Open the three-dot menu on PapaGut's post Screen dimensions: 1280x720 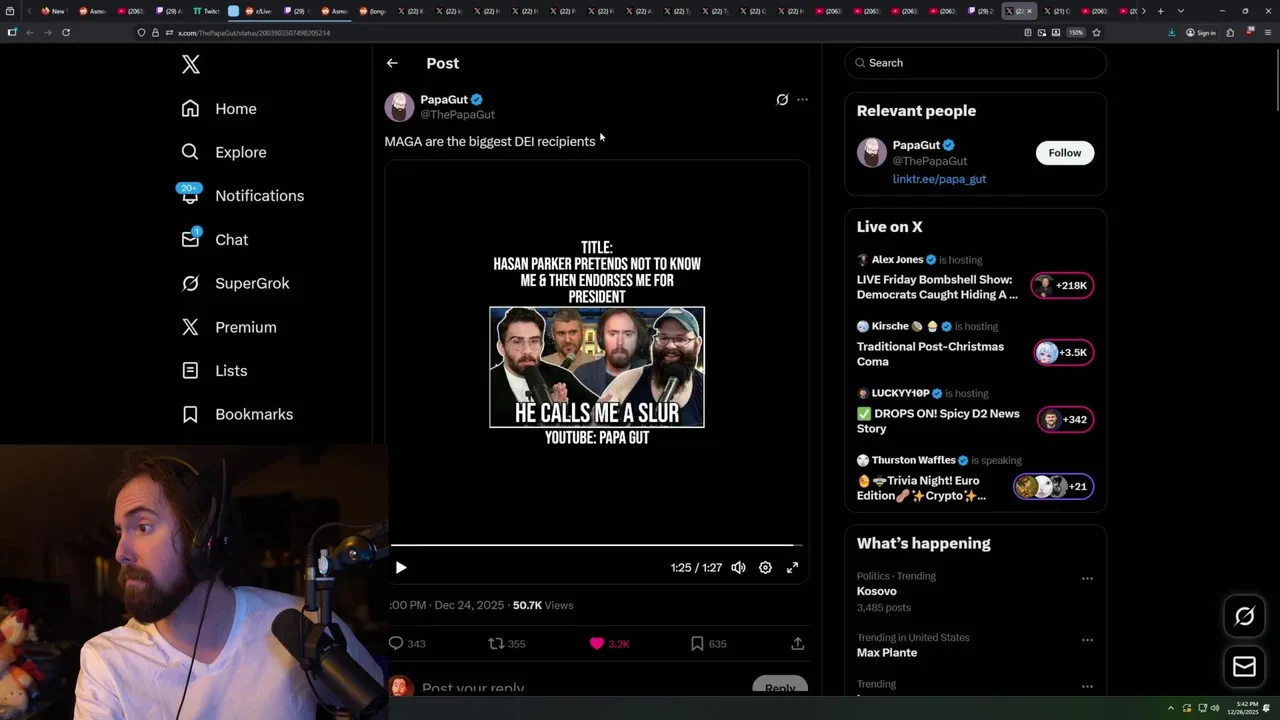(x=802, y=100)
